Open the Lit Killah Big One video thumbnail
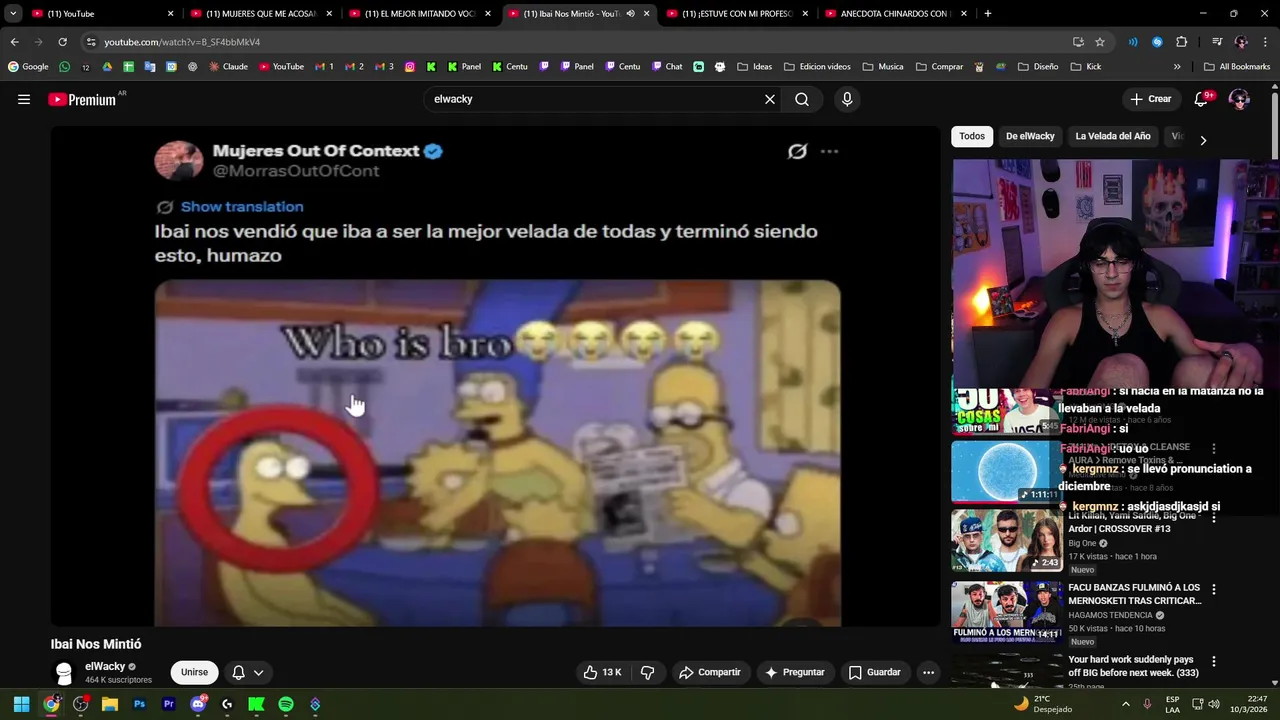Image resolution: width=1280 pixels, height=720 pixels. click(x=1006, y=540)
